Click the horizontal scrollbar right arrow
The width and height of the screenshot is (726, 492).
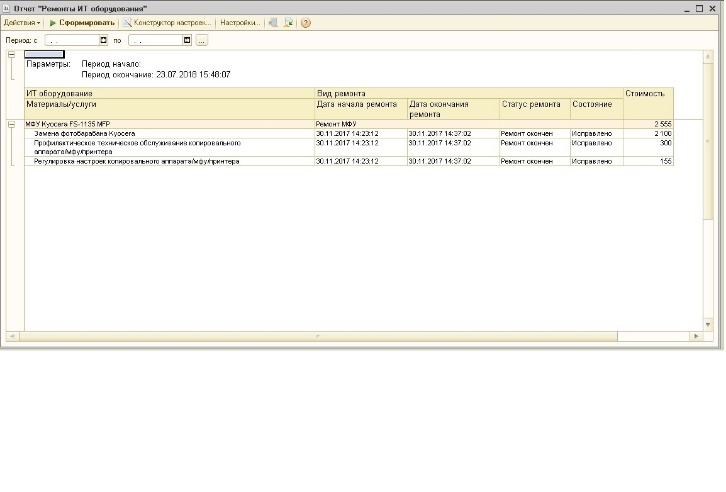[697, 336]
